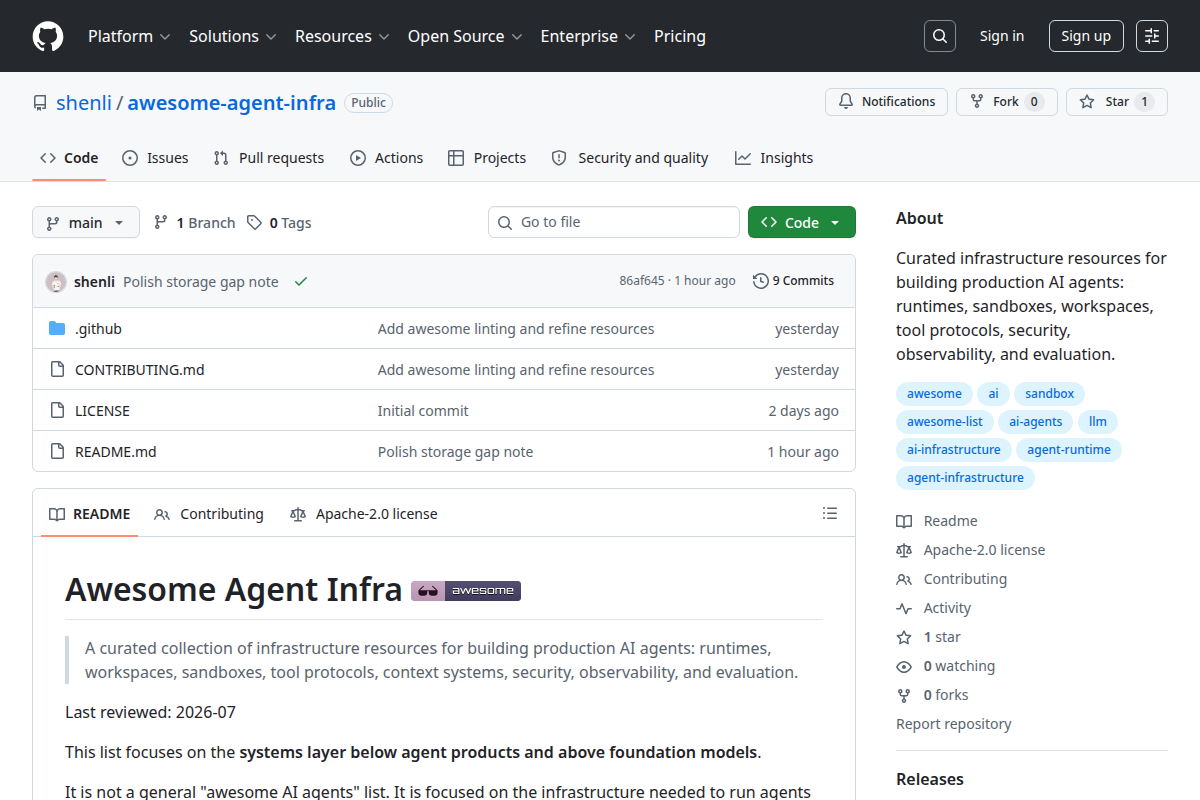Screen dimensions: 1200x800
Task: Select the Code tab
Action: click(69, 158)
